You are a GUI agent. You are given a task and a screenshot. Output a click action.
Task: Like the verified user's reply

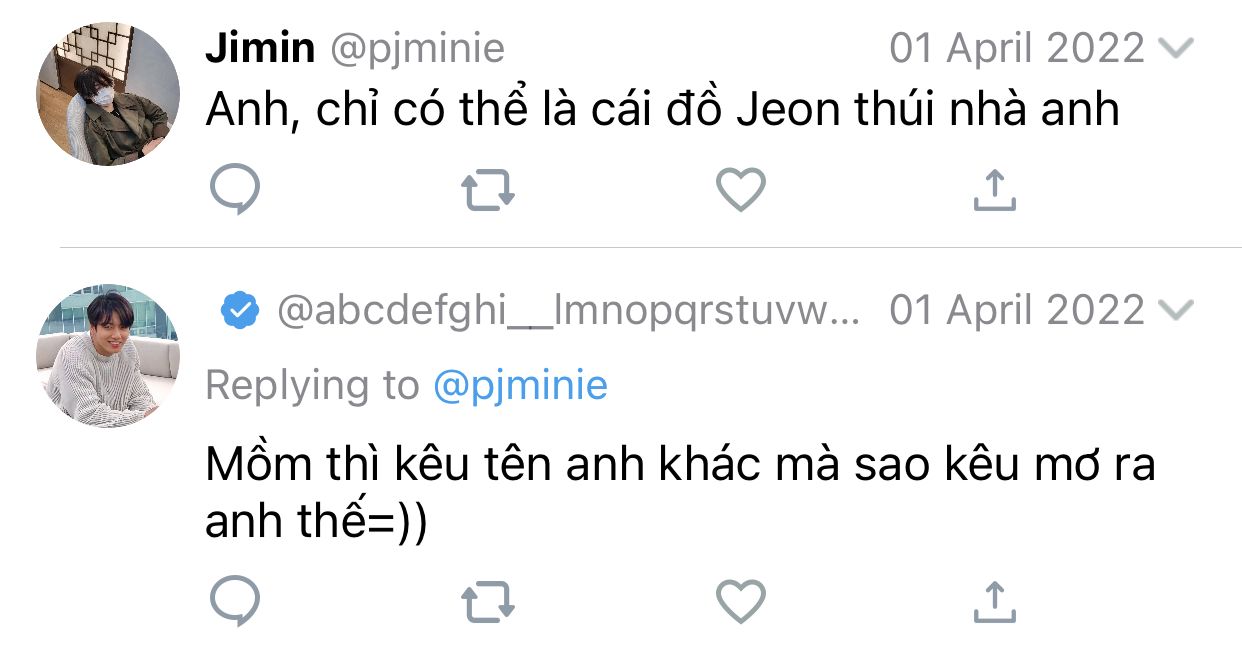[x=741, y=601]
